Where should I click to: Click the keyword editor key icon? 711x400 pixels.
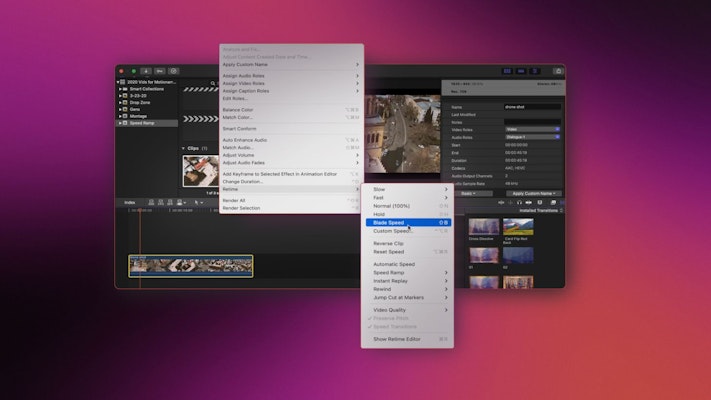pyautogui.click(x=160, y=71)
